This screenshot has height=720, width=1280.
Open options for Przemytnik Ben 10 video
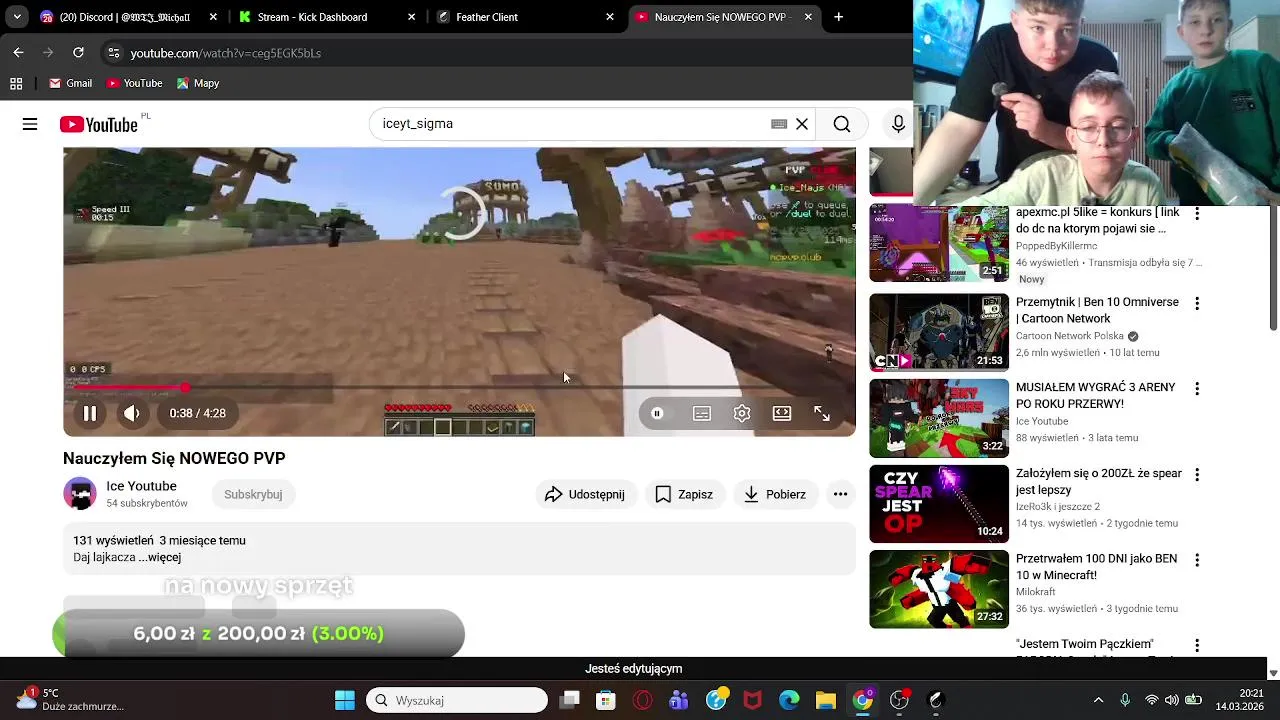click(x=1196, y=303)
